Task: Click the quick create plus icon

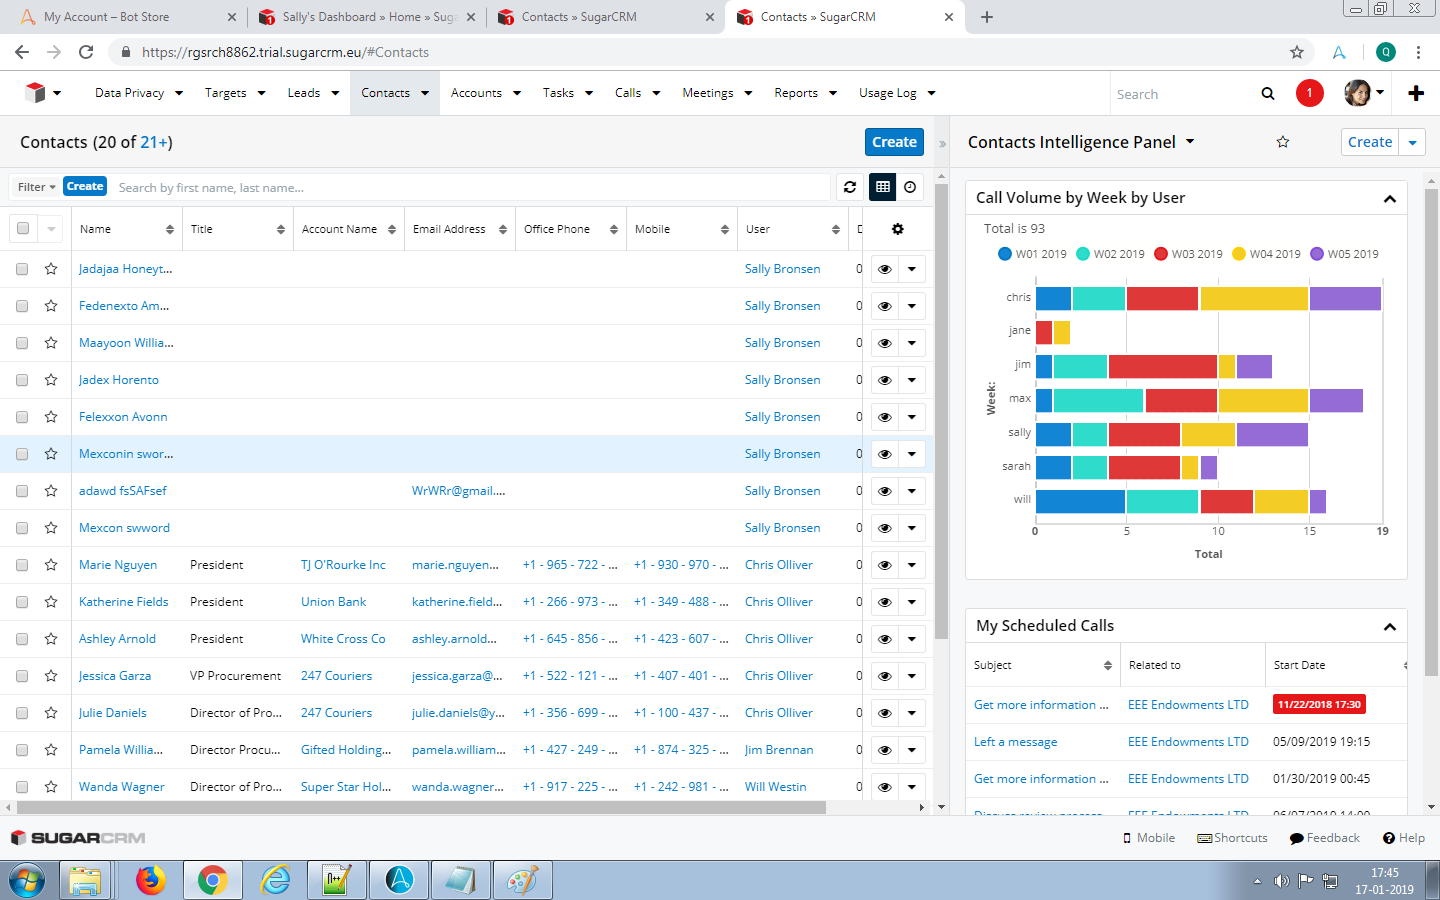Action: [x=1415, y=93]
